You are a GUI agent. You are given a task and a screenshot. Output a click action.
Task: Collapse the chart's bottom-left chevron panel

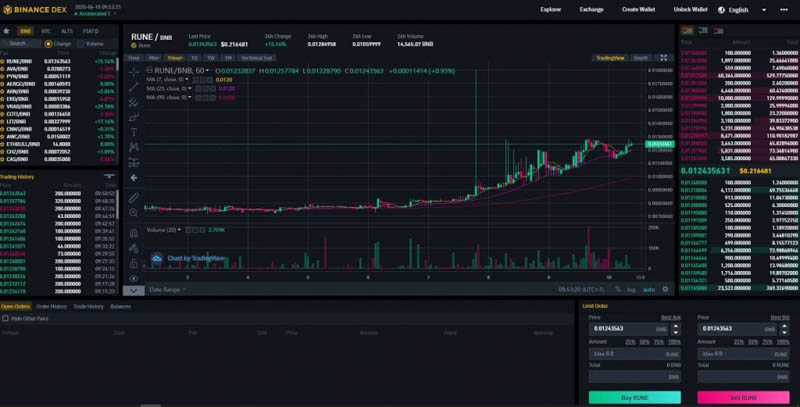click(x=133, y=290)
